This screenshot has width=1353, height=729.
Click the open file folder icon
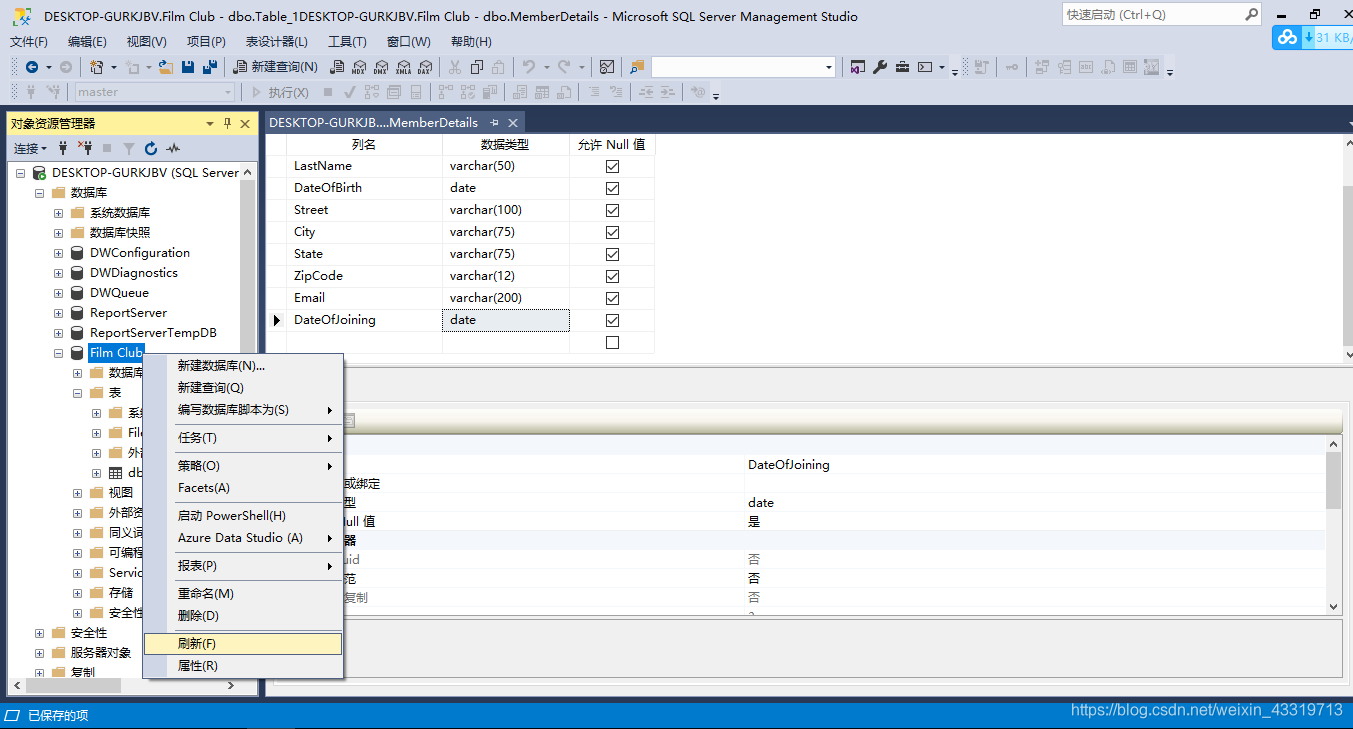tap(164, 67)
